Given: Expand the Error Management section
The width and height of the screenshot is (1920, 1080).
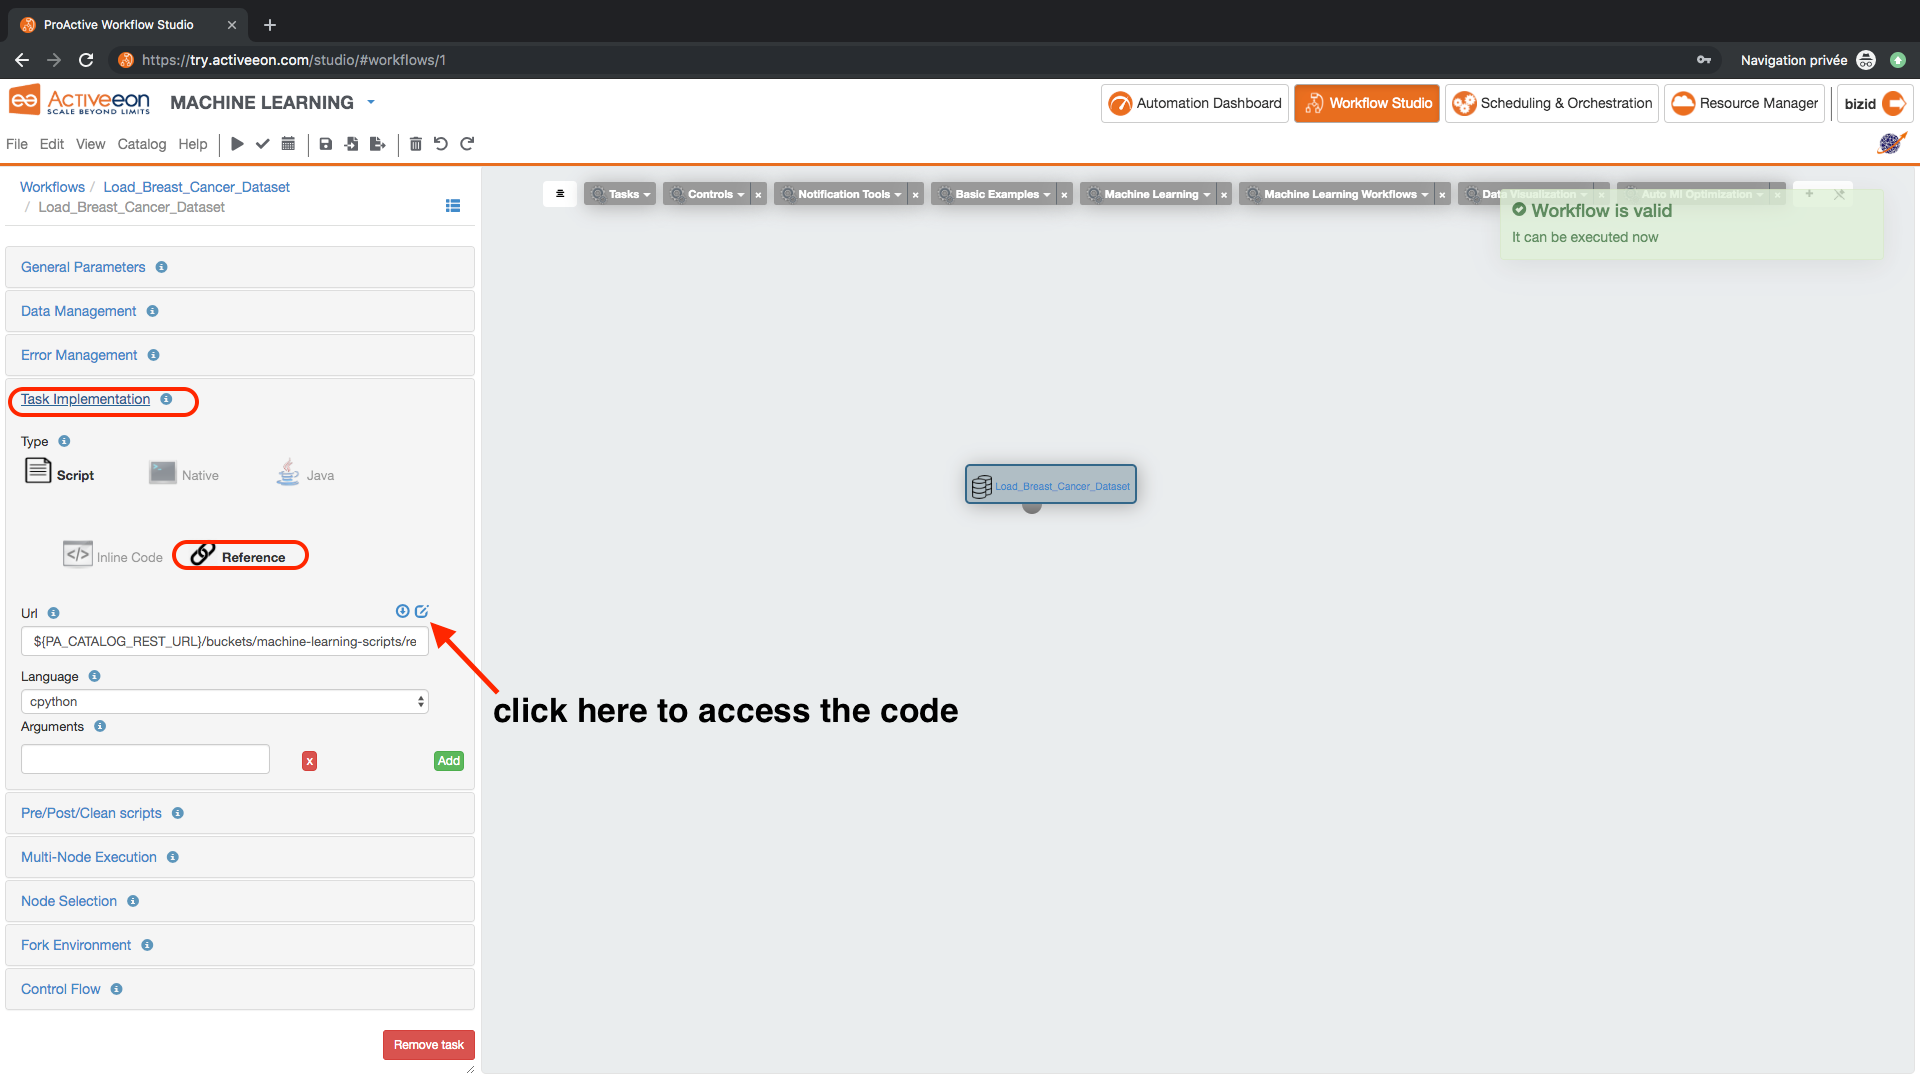Looking at the screenshot, I should click(x=79, y=355).
